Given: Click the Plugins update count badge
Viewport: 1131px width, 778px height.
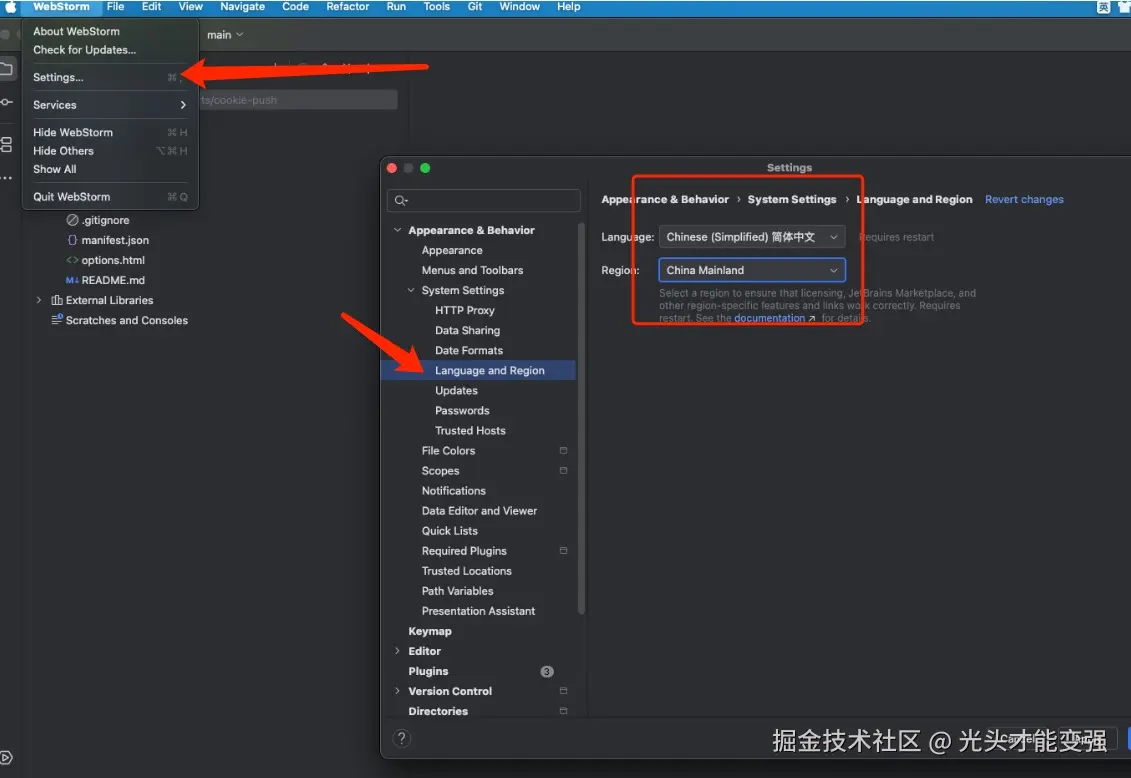Looking at the screenshot, I should click(547, 671).
